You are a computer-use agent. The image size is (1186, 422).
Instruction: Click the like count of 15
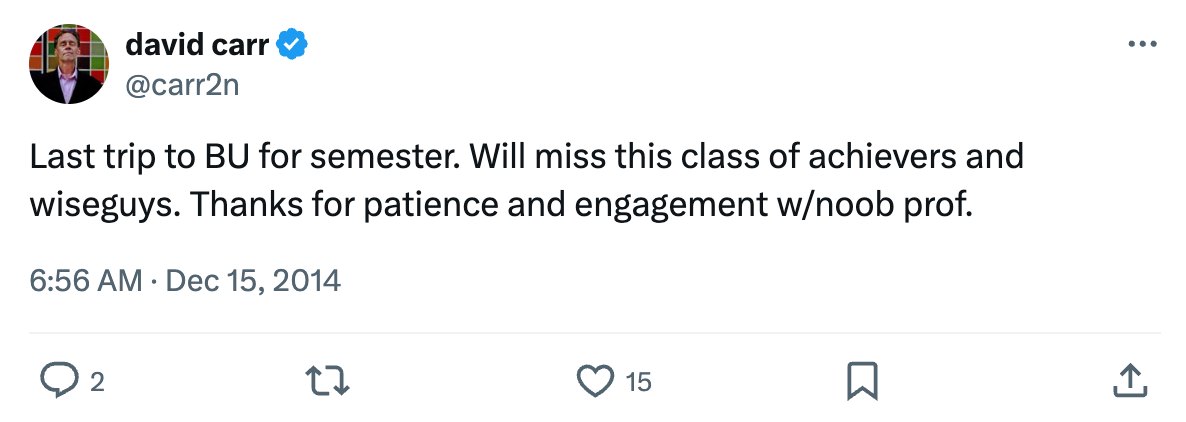coord(639,381)
